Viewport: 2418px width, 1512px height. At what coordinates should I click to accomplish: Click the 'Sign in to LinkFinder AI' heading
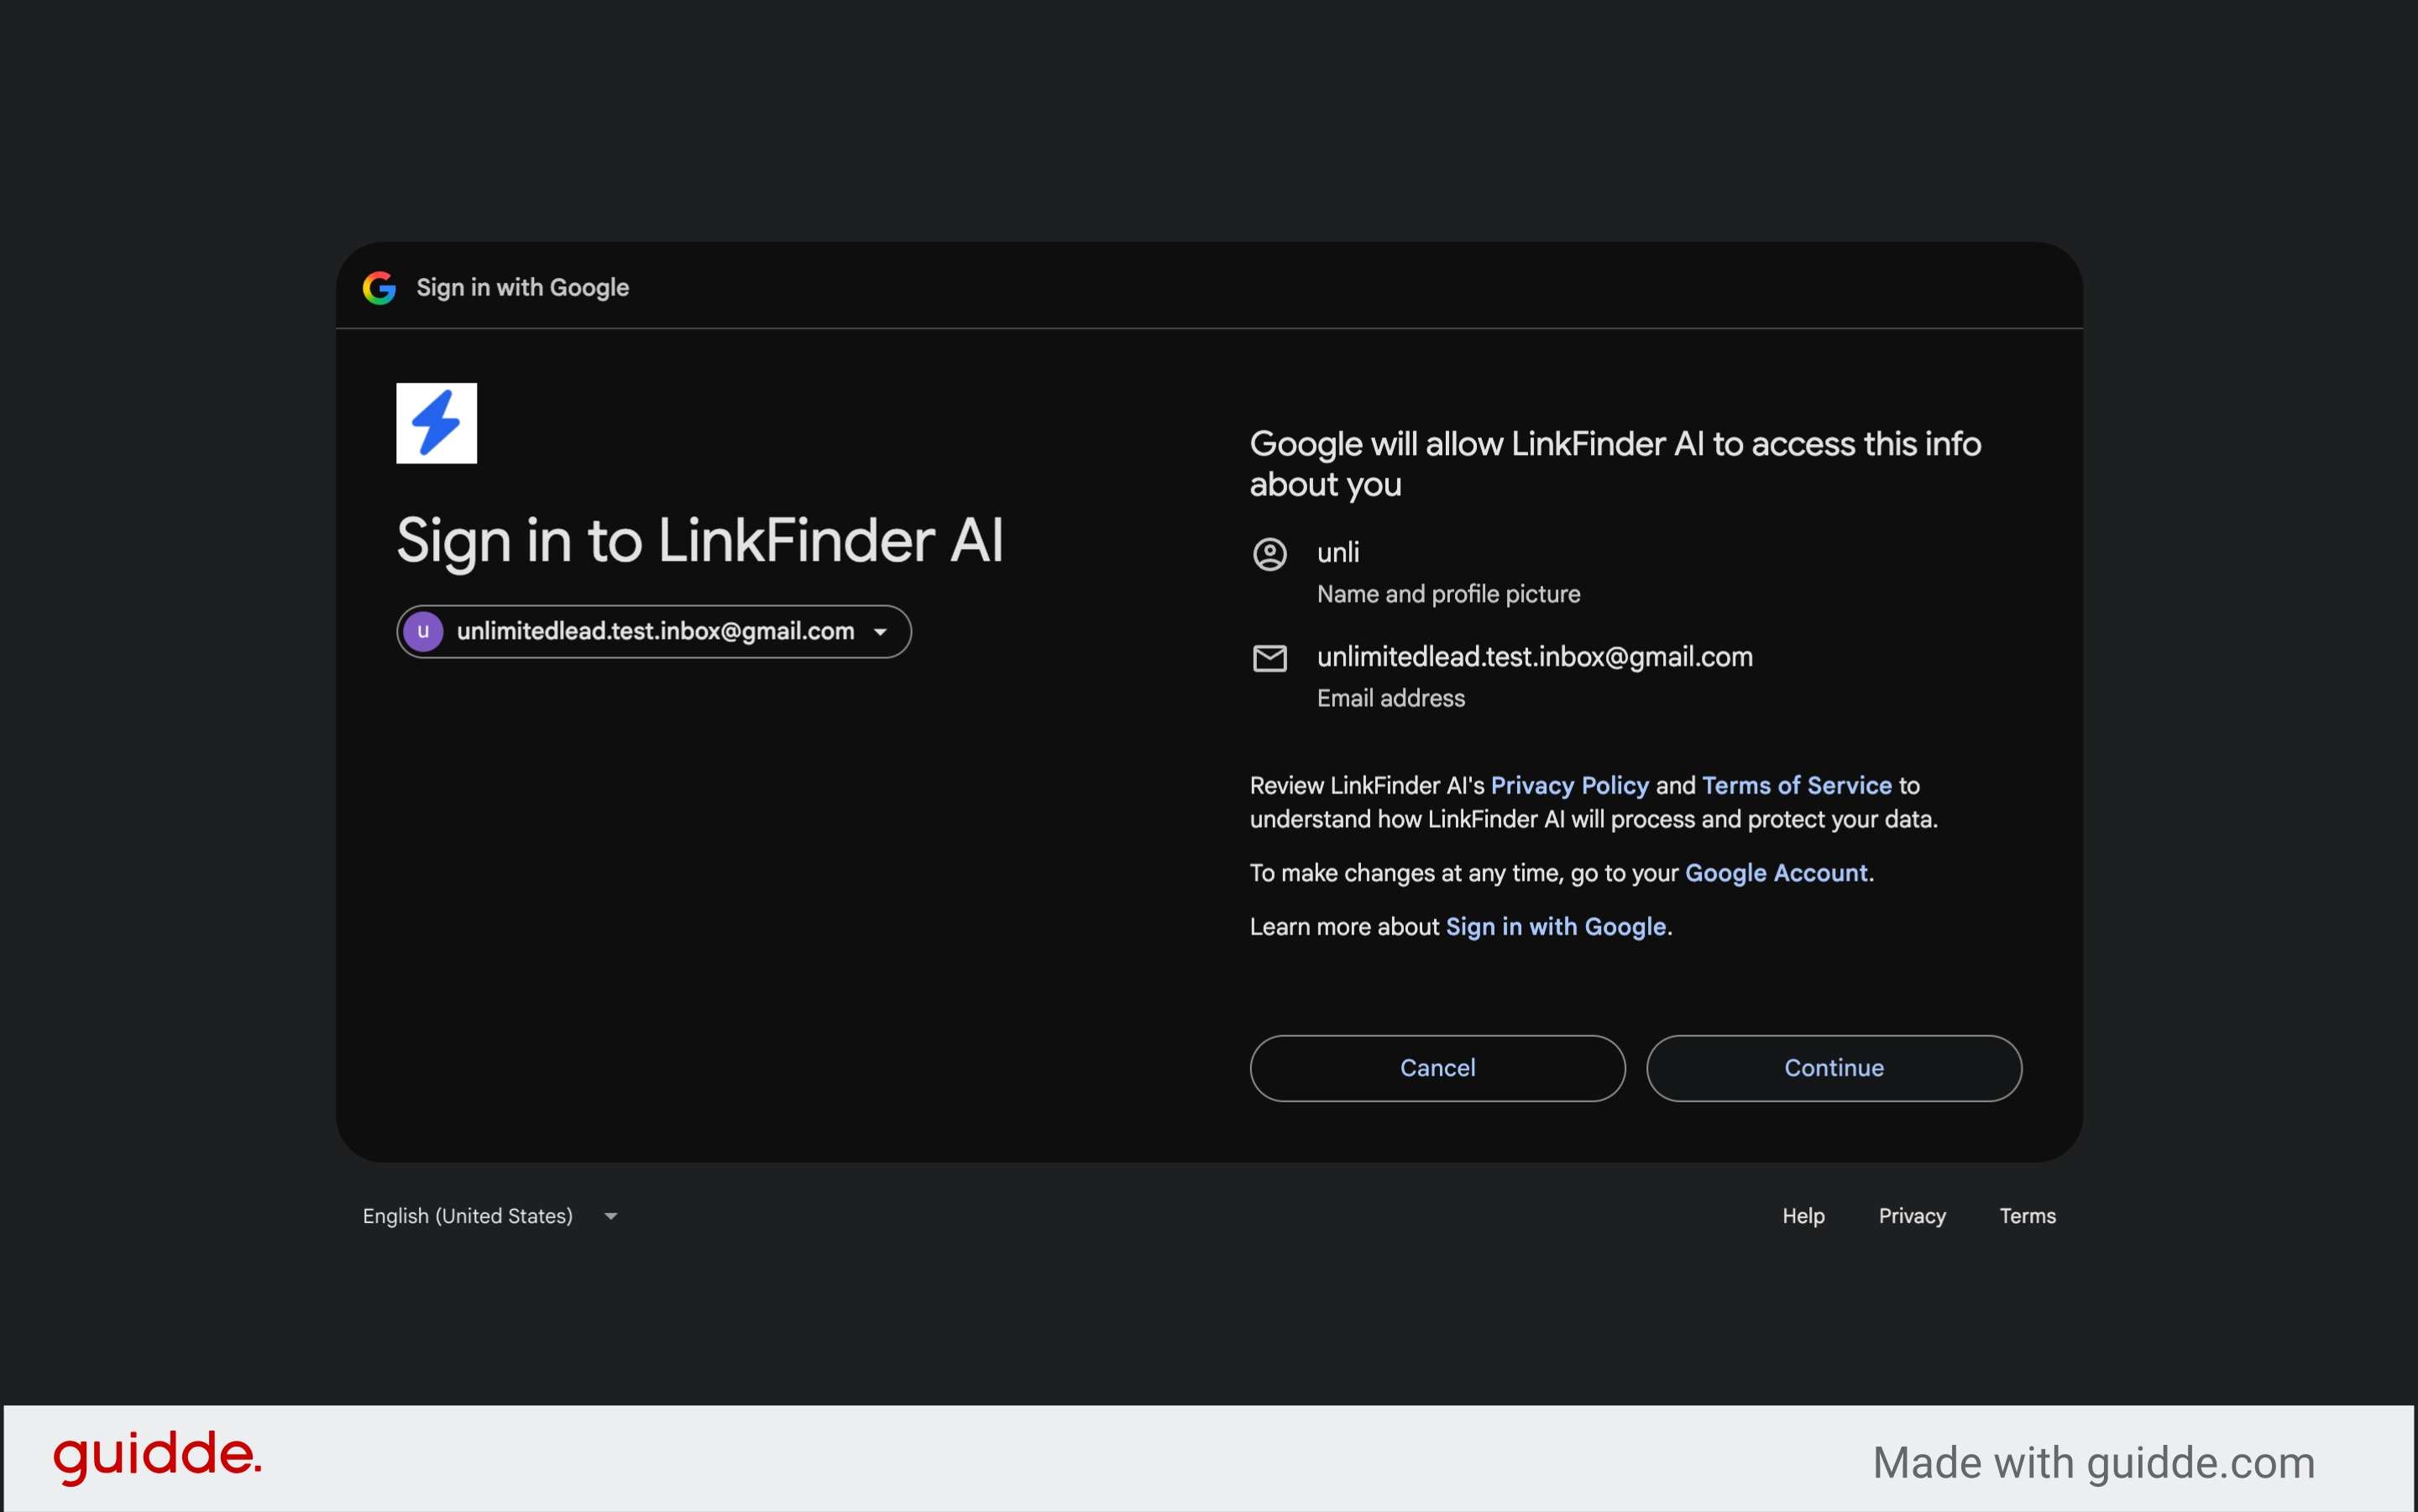700,541
